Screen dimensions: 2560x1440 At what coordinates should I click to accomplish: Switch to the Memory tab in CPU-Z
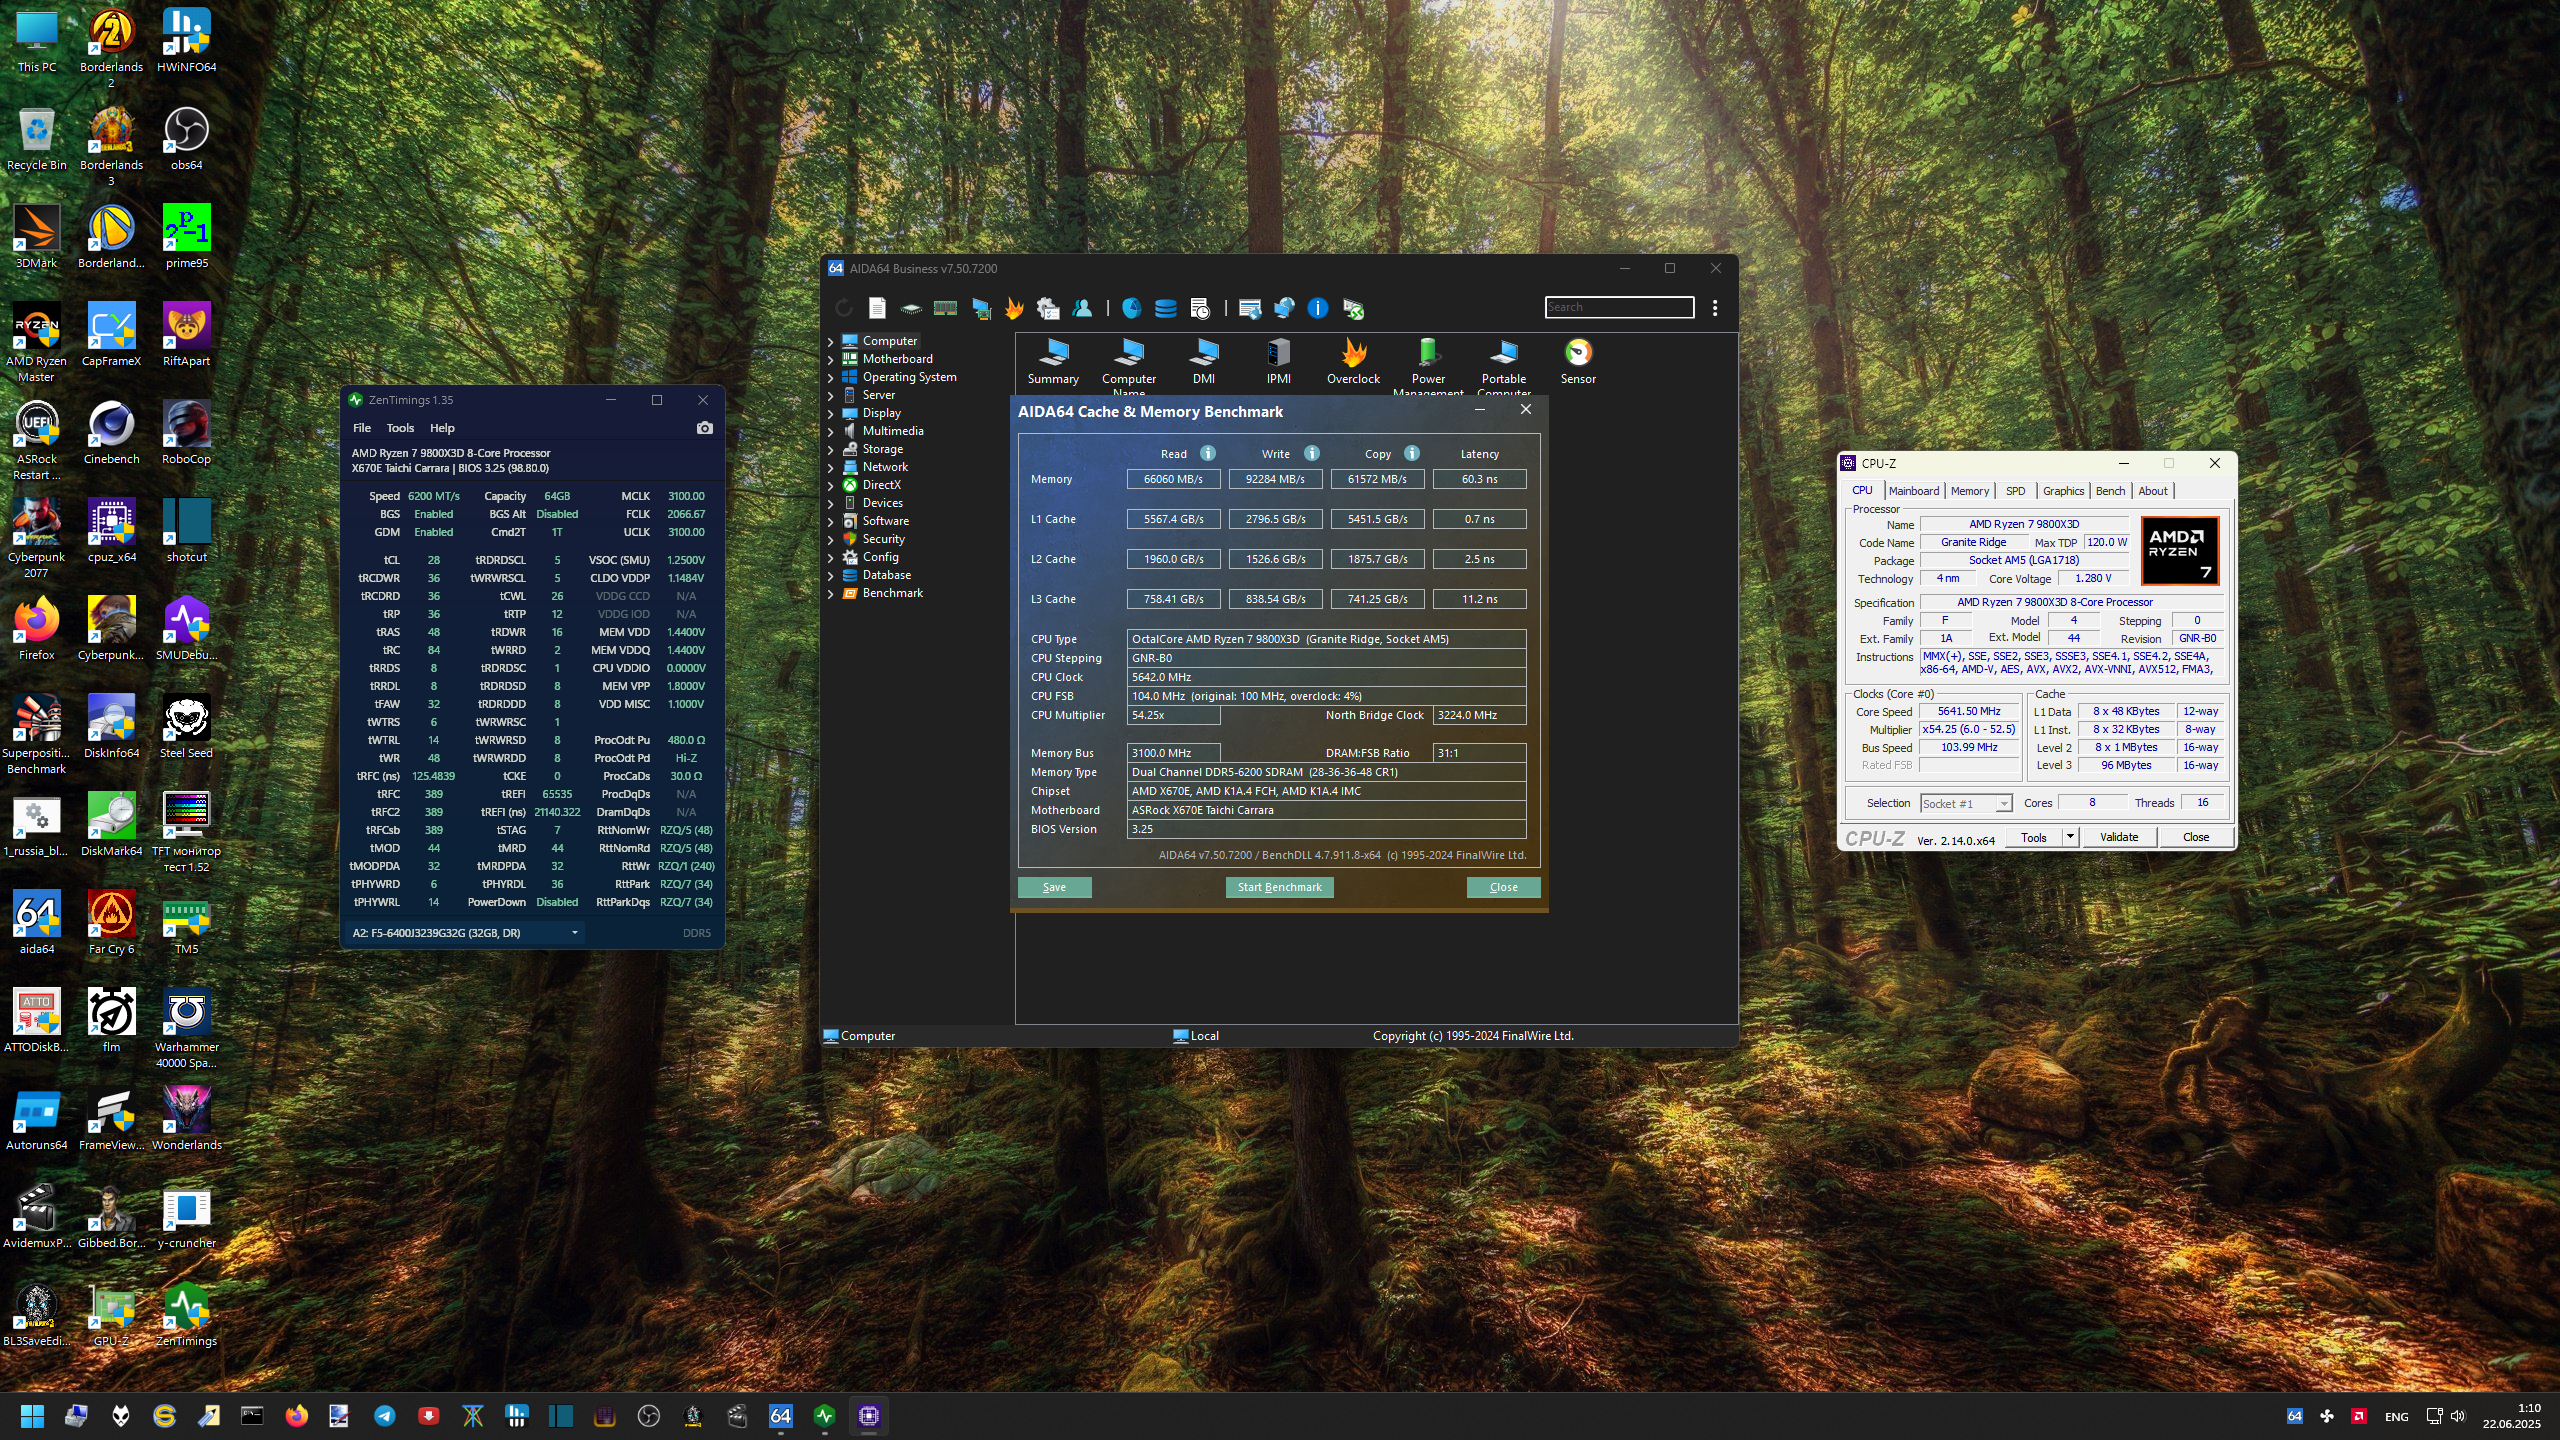tap(1969, 491)
